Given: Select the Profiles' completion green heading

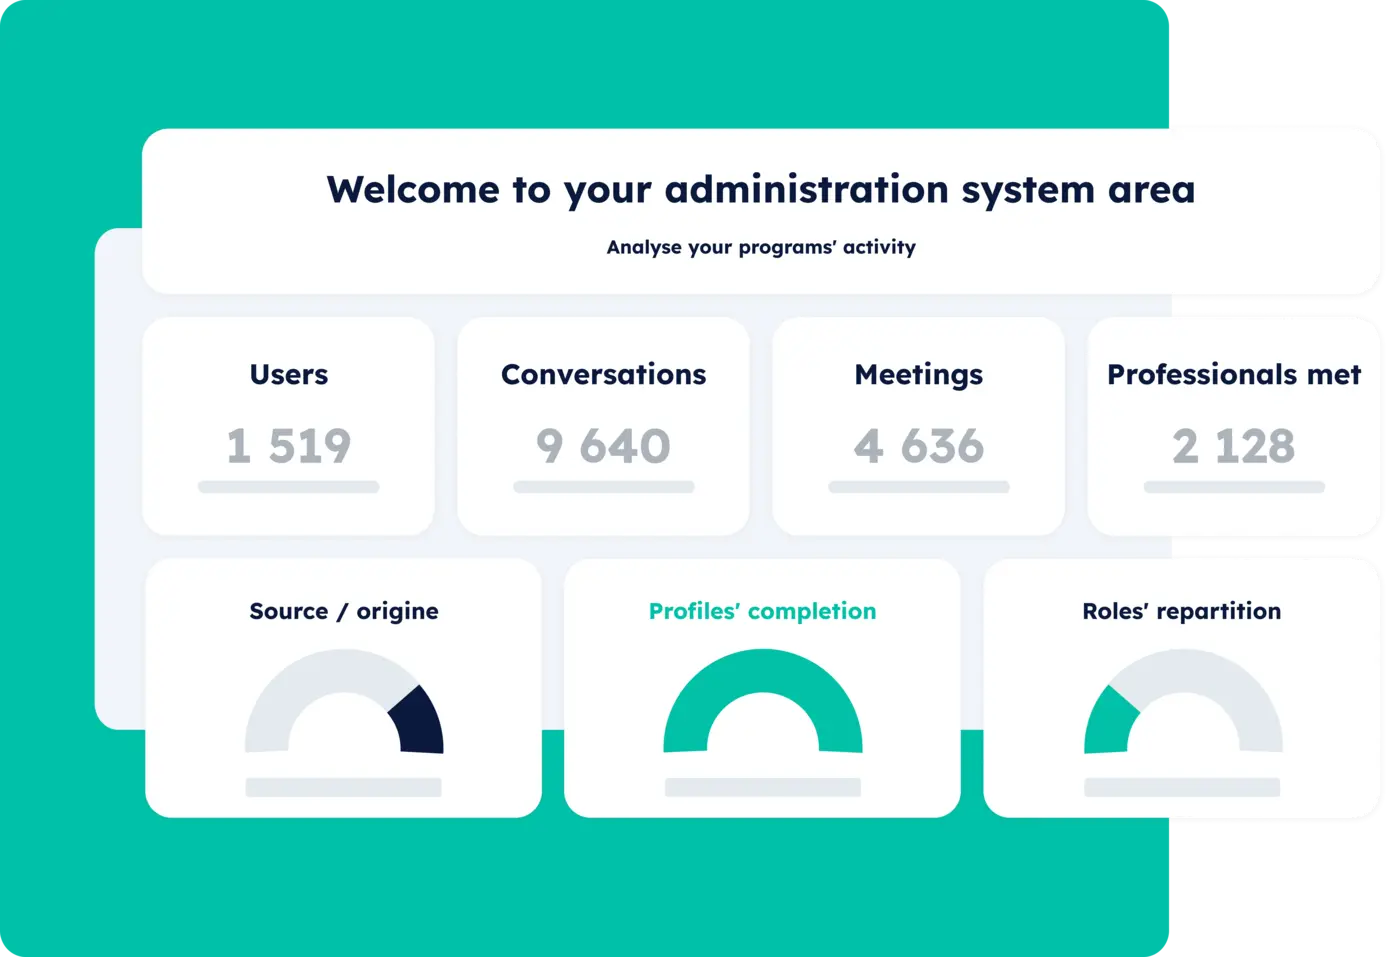Looking at the screenshot, I should pyautogui.click(x=762, y=611).
